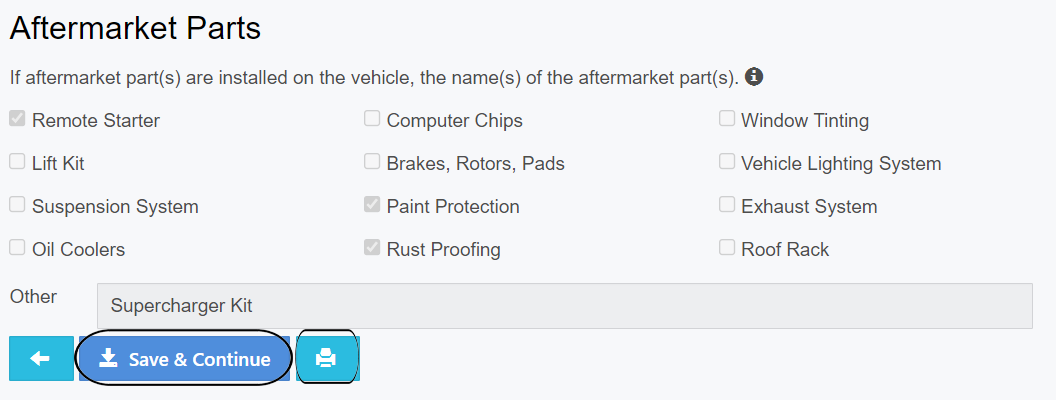Viewport: 1056px width, 400px height.
Task: Click the Other field label
Action: (33, 297)
